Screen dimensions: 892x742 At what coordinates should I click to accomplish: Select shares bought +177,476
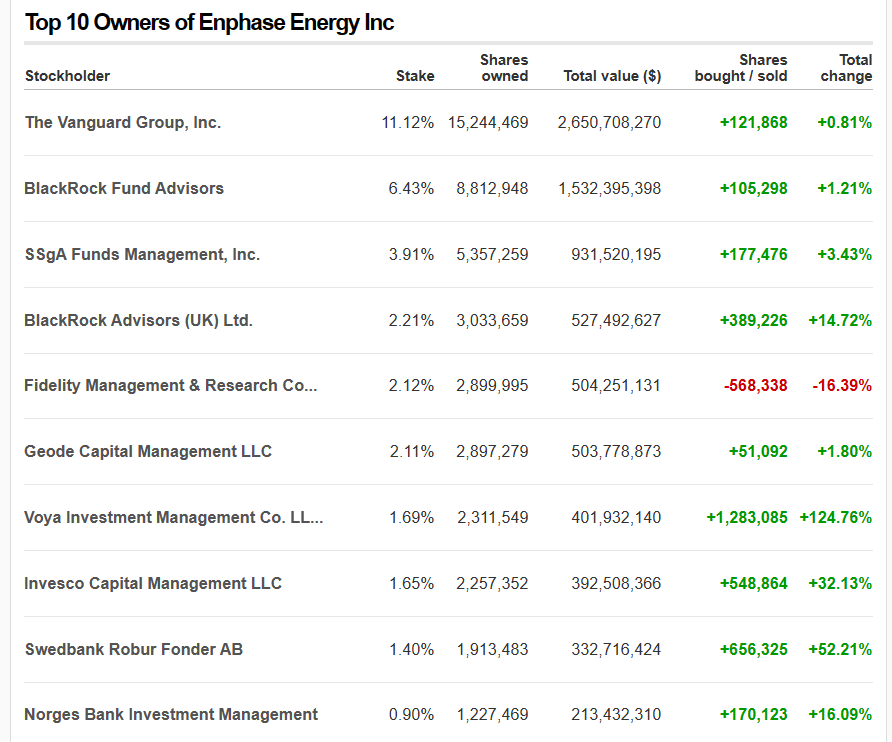tap(754, 254)
